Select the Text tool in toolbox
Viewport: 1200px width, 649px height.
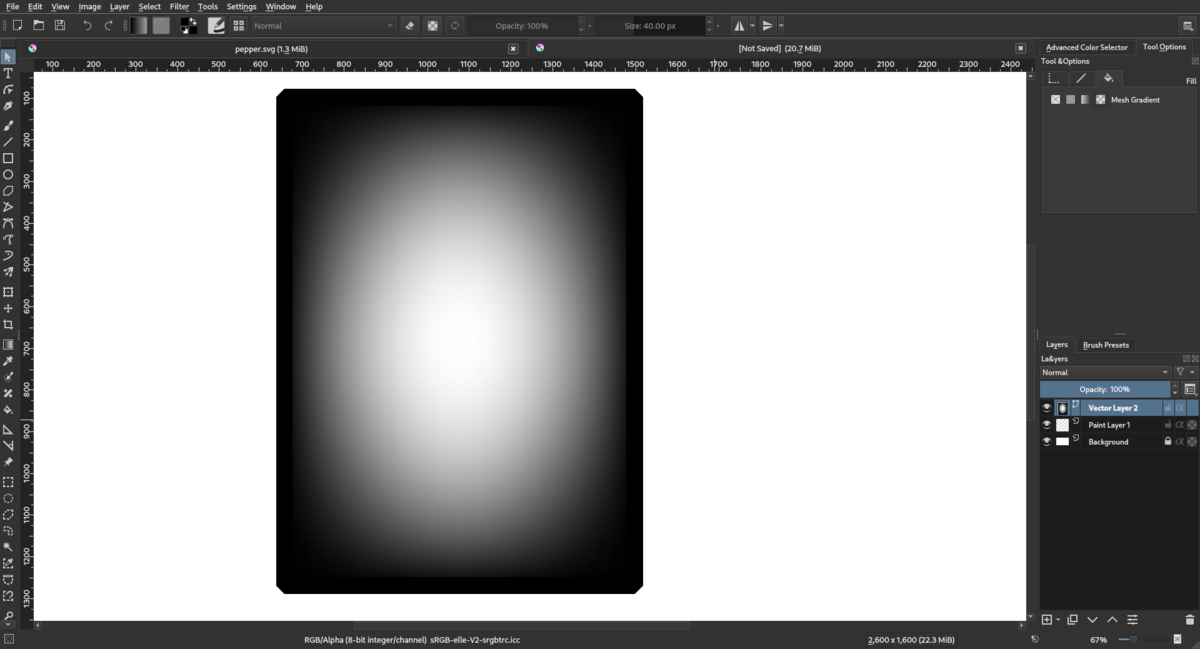[8, 73]
